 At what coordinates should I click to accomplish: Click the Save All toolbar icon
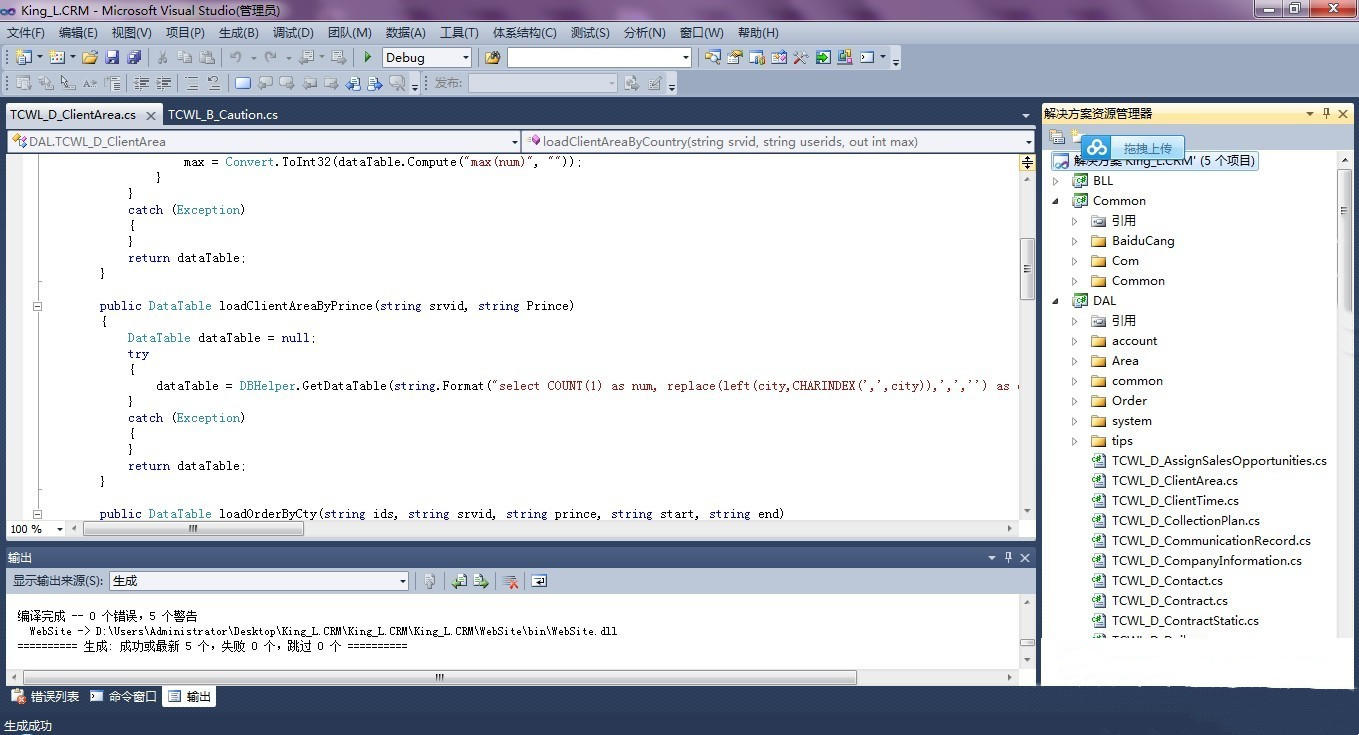pyautogui.click(x=133, y=58)
